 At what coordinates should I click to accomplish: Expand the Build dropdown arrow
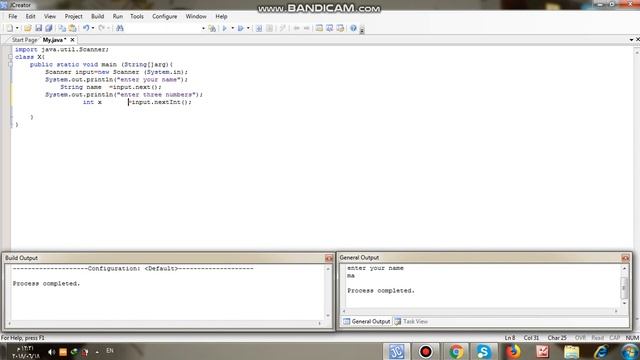[x=233, y=28]
